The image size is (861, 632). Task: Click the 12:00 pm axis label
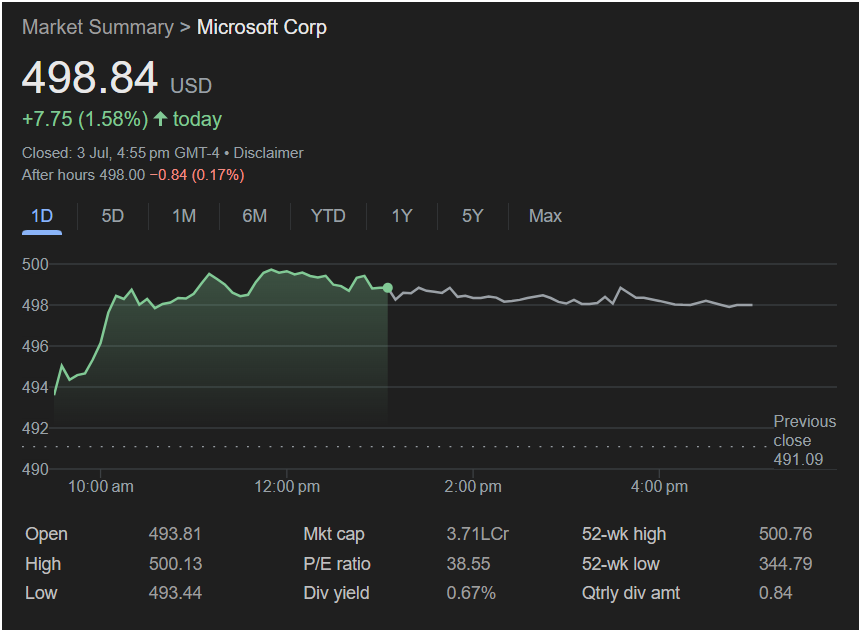tap(287, 486)
